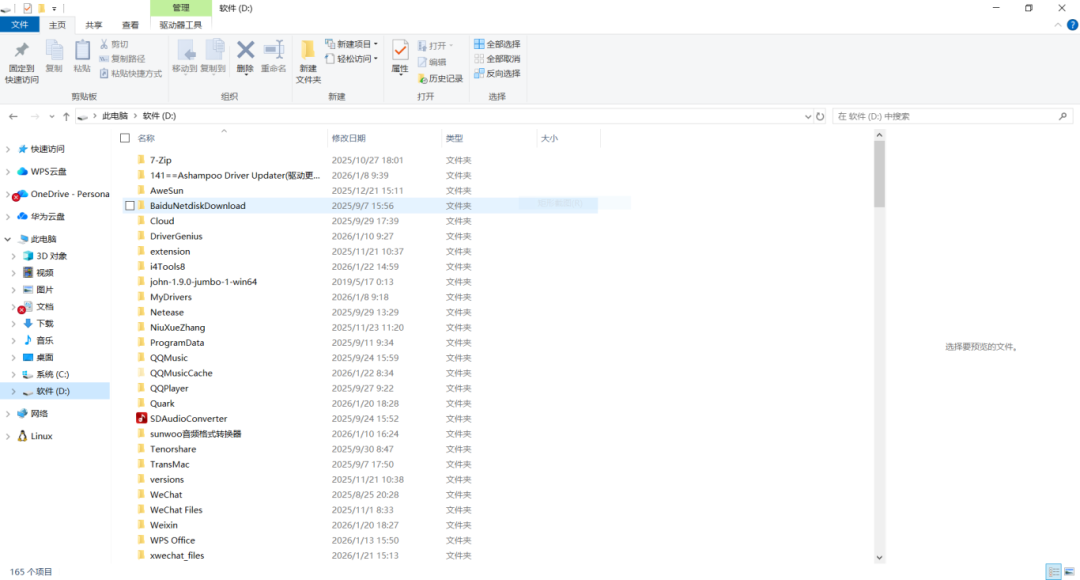This screenshot has width=1080, height=580.
Task: Click the Select all icon
Action: 479,44
